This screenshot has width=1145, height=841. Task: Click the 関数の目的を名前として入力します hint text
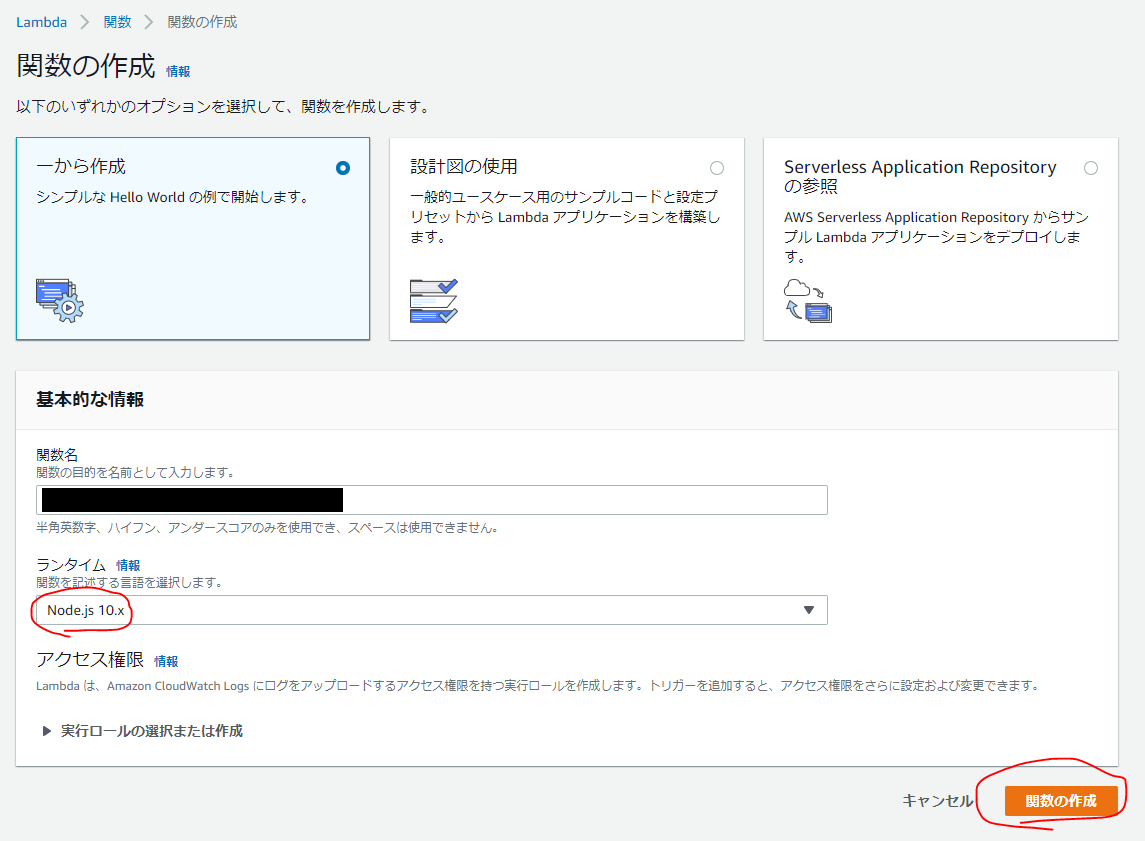click(x=135, y=472)
